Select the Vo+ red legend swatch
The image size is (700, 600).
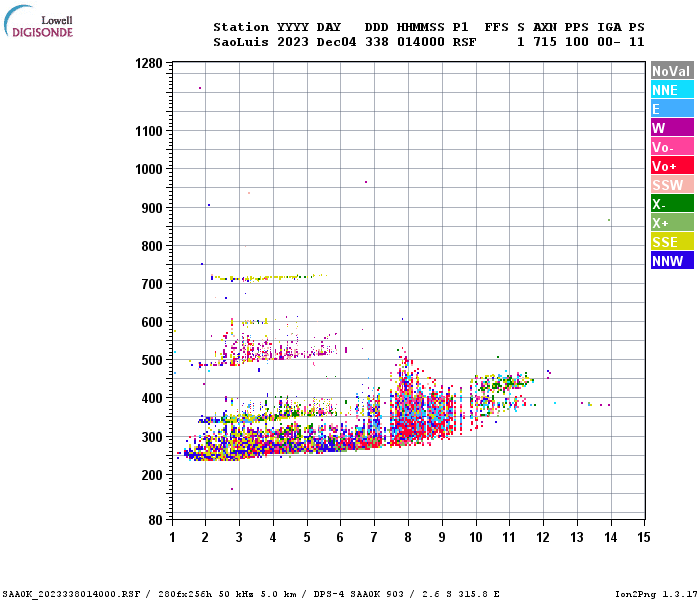coord(672,166)
